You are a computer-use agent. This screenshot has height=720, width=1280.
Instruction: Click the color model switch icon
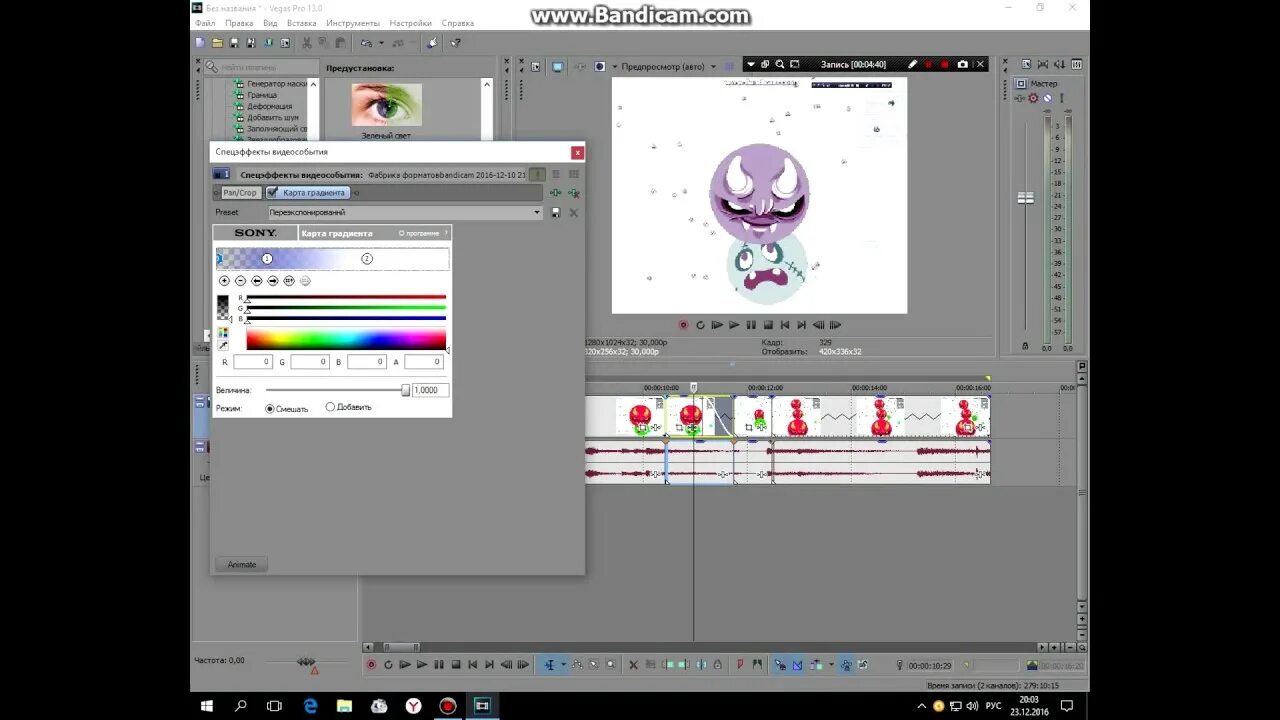click(x=223, y=332)
